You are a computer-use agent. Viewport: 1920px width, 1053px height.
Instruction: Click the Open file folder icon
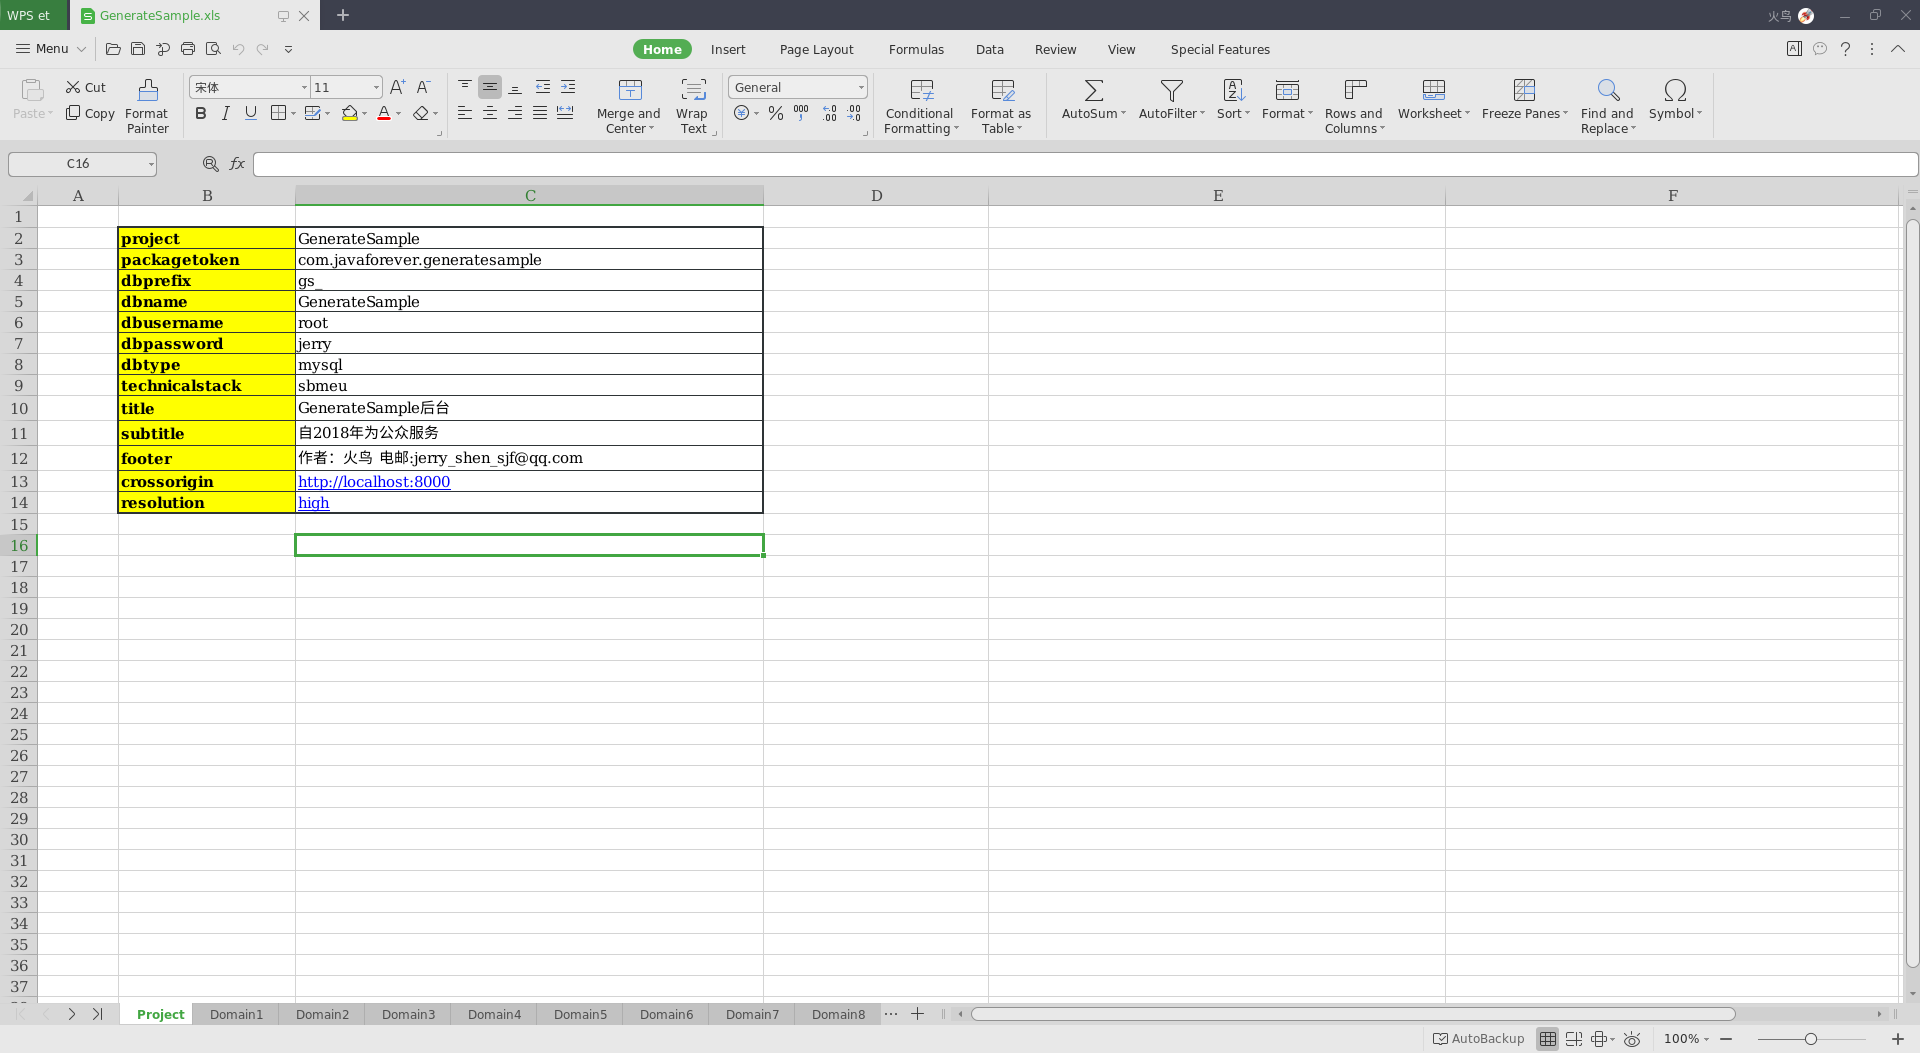point(113,49)
